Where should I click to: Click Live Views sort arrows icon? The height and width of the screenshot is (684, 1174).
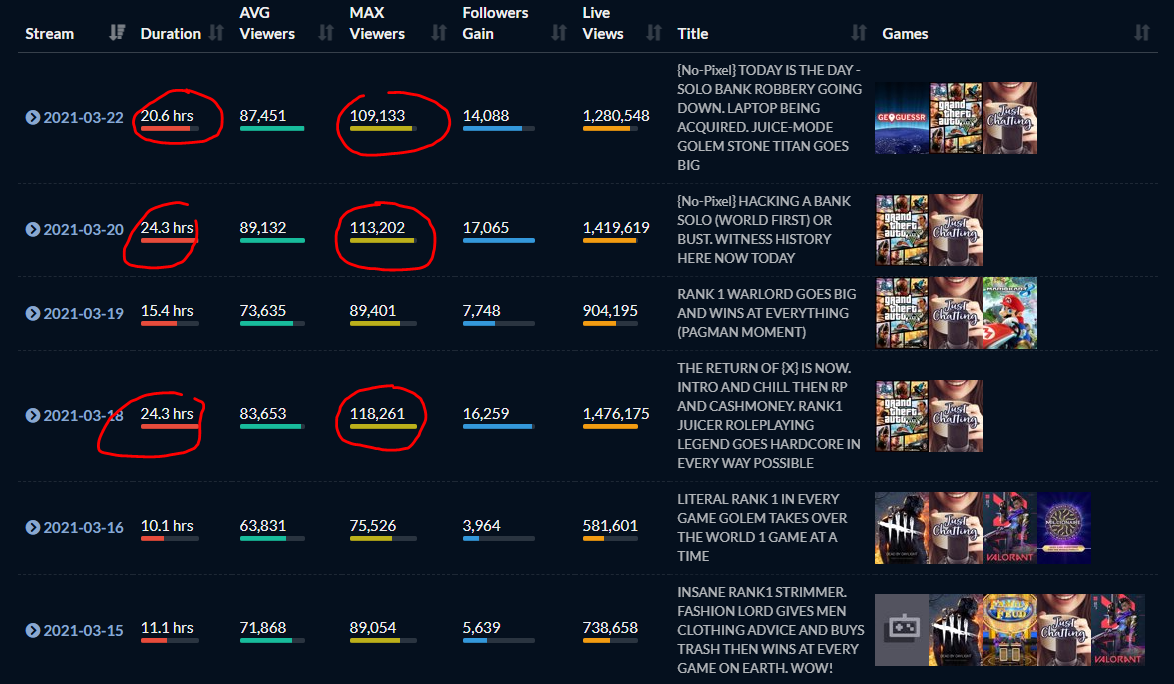pyautogui.click(x=654, y=33)
